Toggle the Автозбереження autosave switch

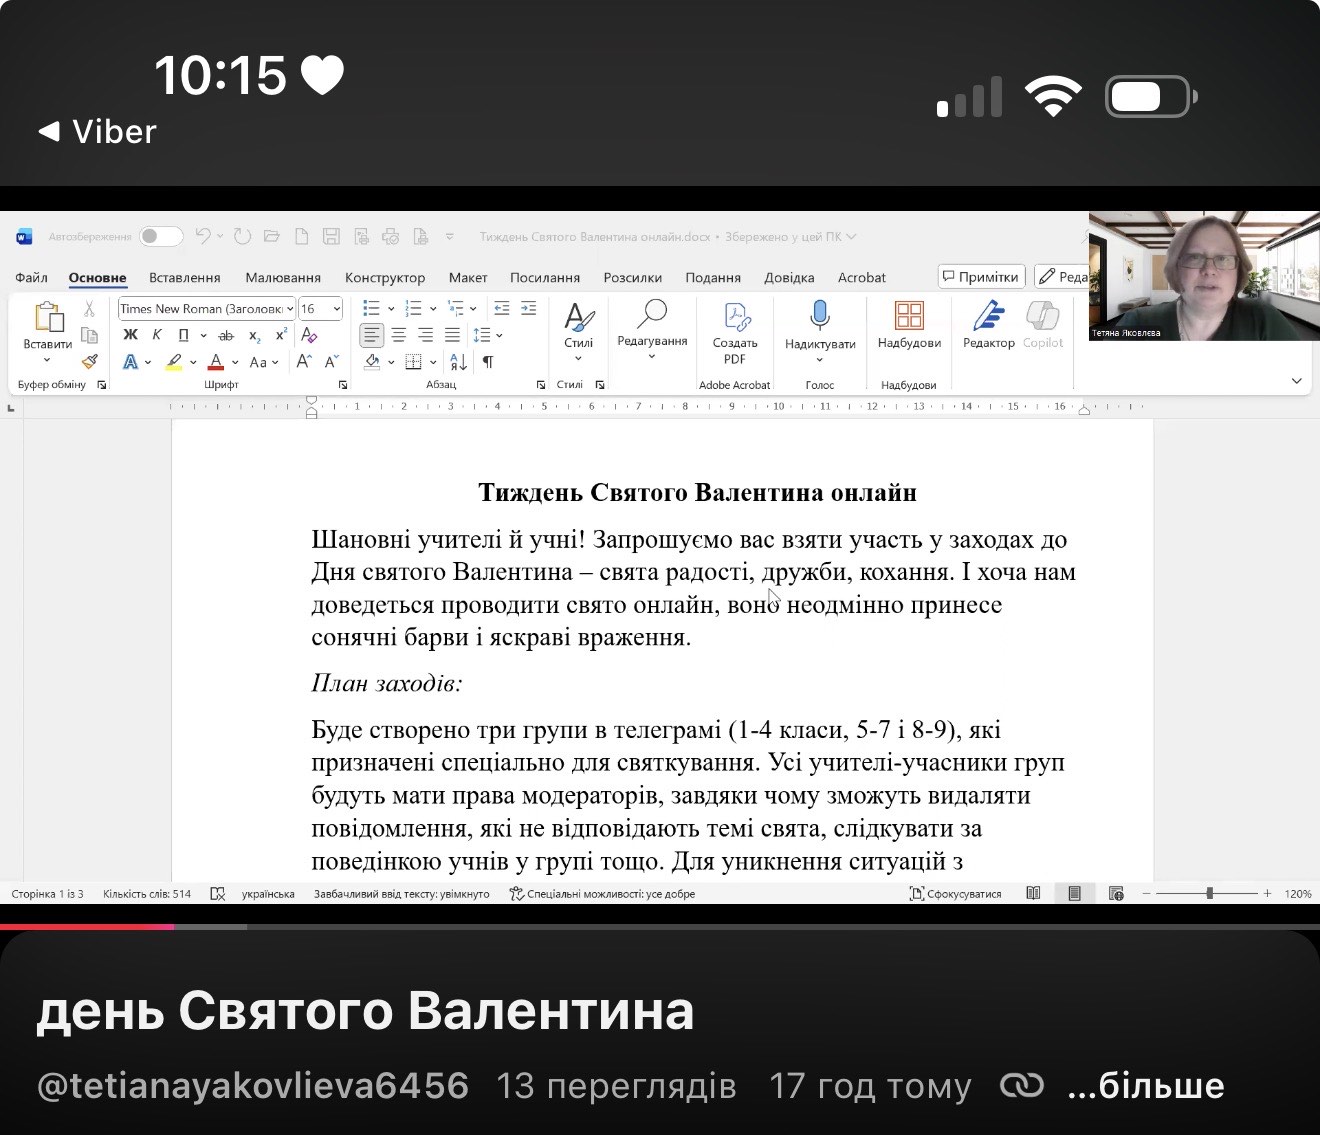[x=161, y=237]
